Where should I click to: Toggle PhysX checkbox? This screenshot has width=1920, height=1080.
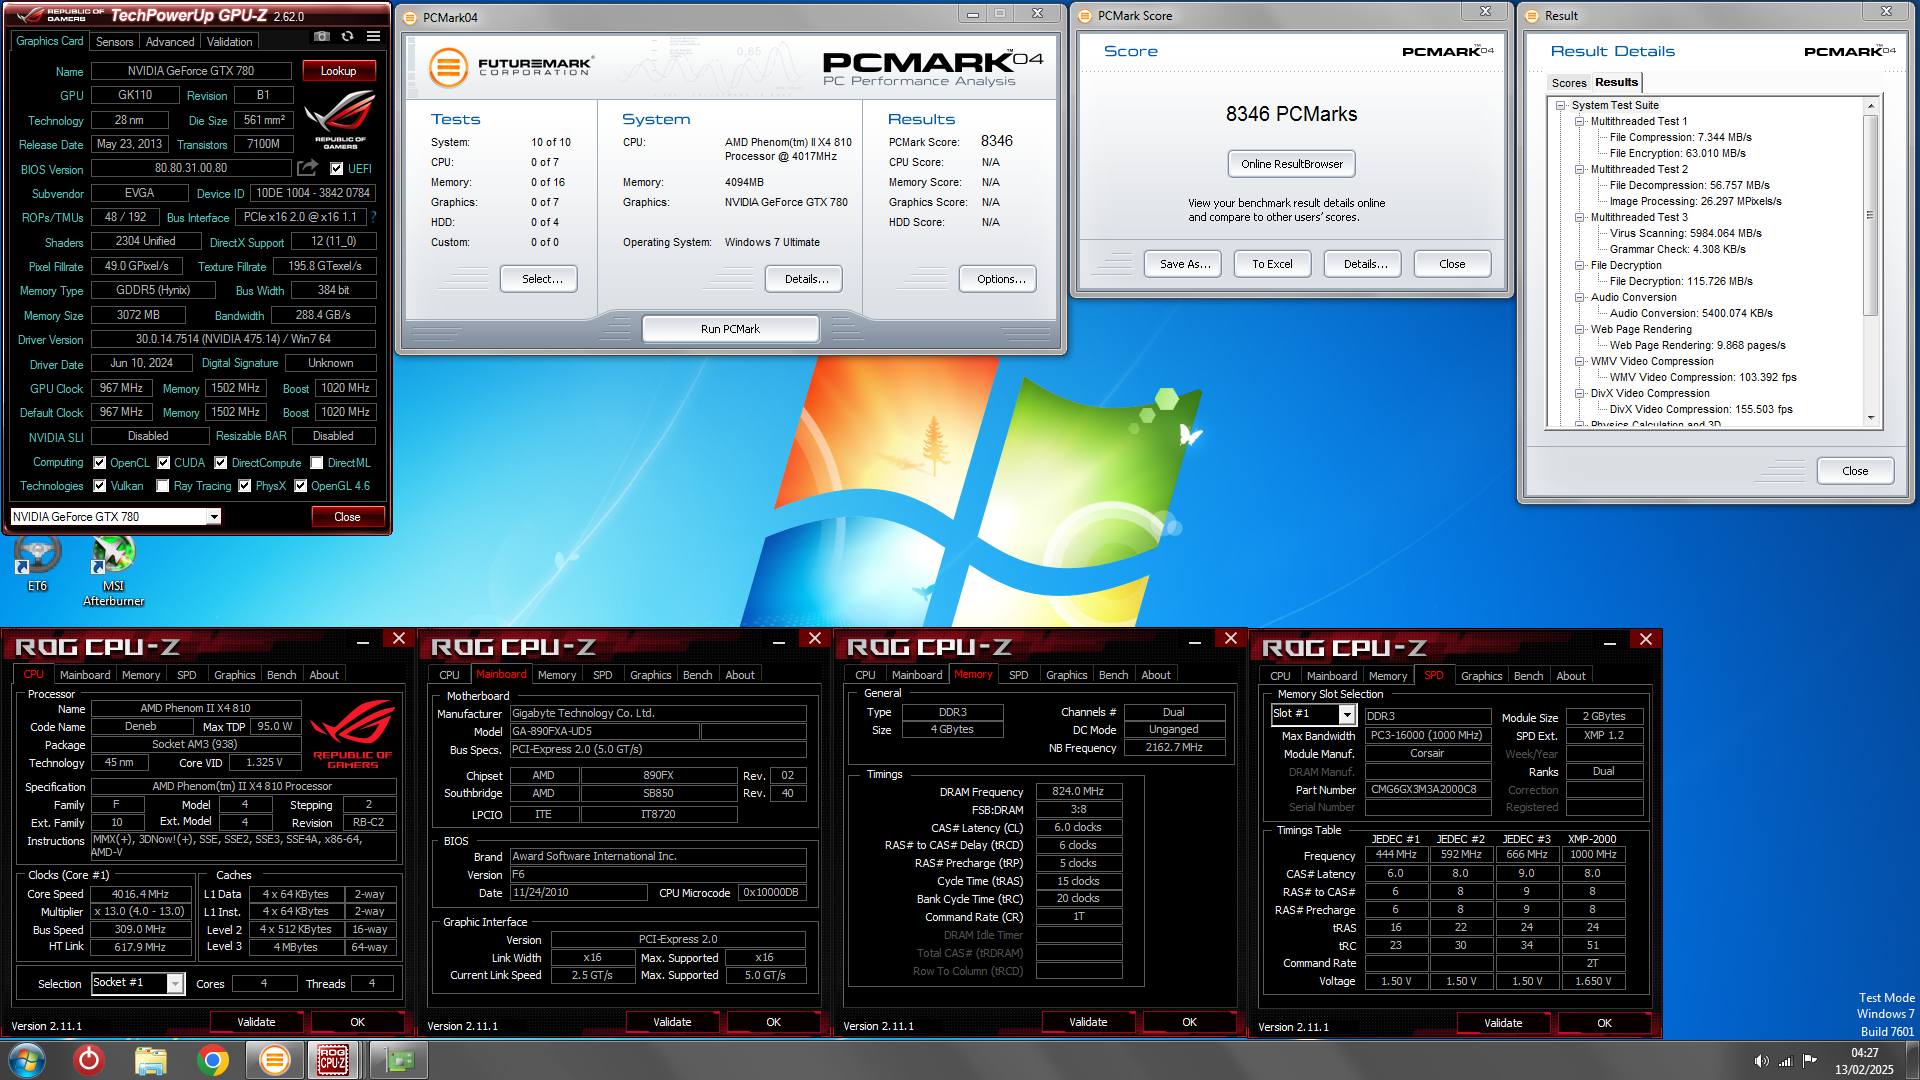tap(244, 486)
